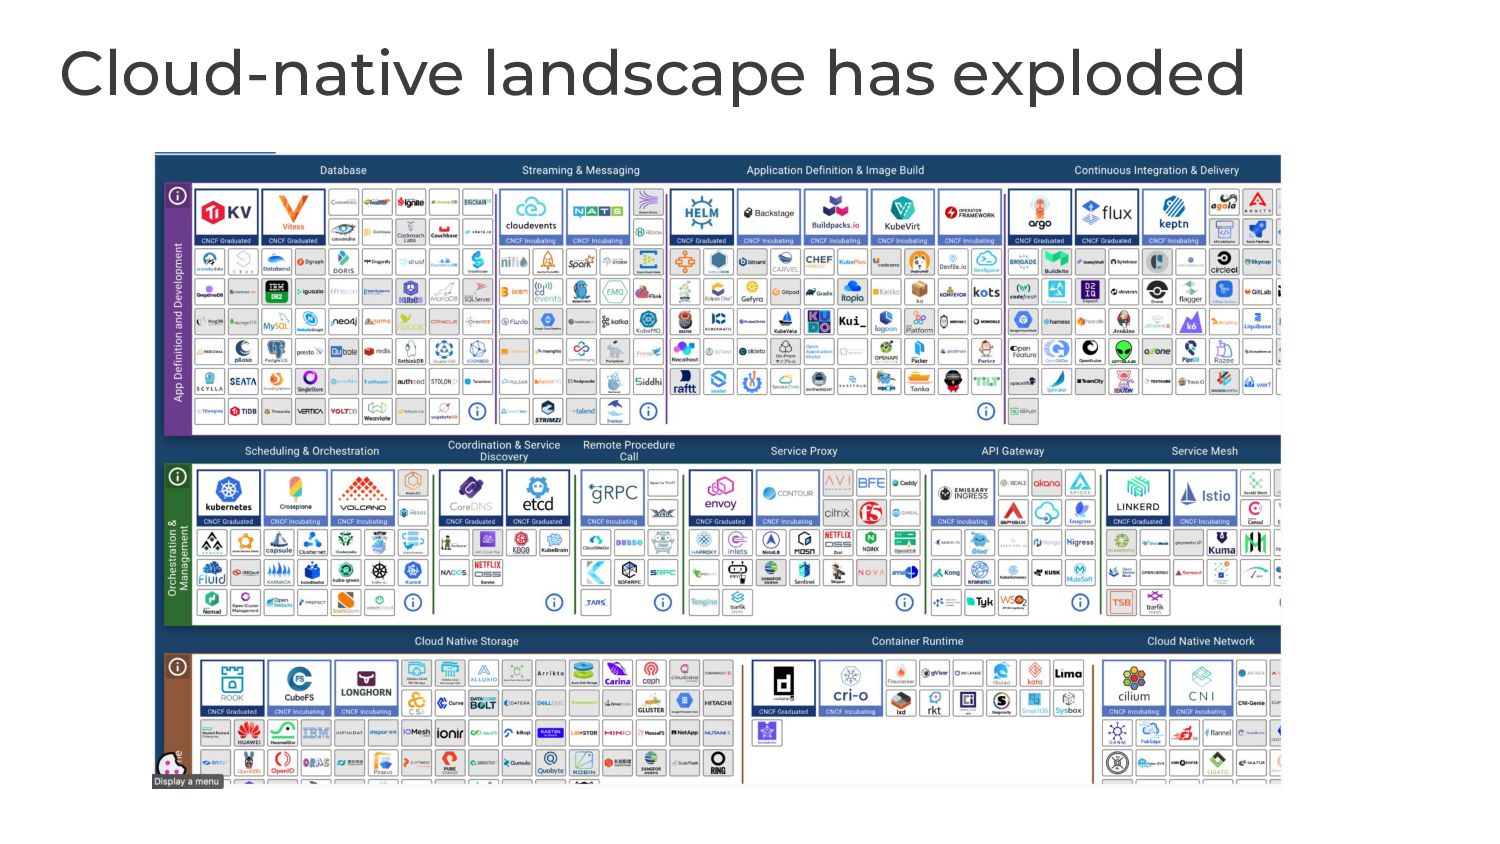Select the CHEF Habitat tile
This screenshot has width=1500, height=844.
tap(819, 262)
